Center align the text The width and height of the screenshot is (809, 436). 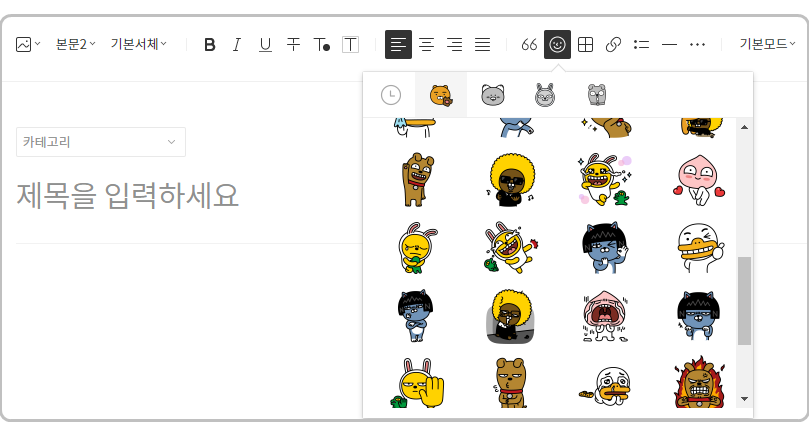pos(426,45)
